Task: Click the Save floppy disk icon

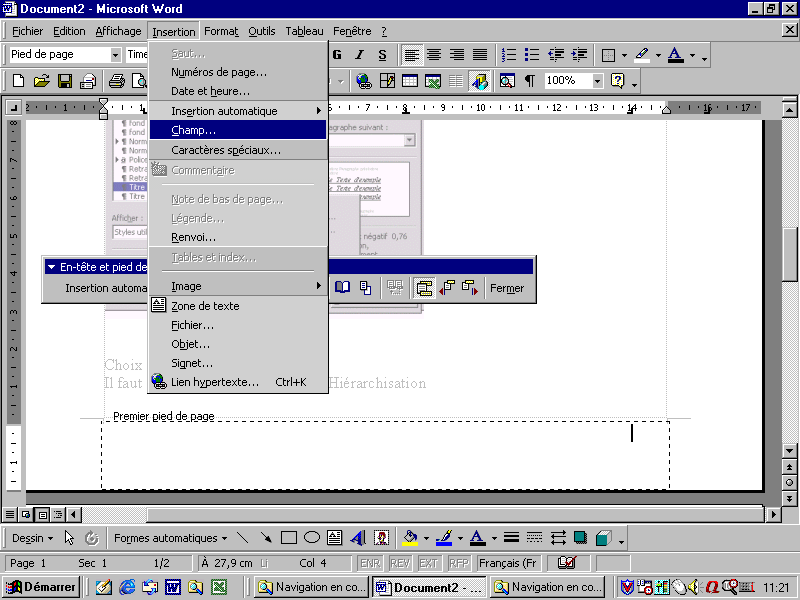Action: pos(64,81)
